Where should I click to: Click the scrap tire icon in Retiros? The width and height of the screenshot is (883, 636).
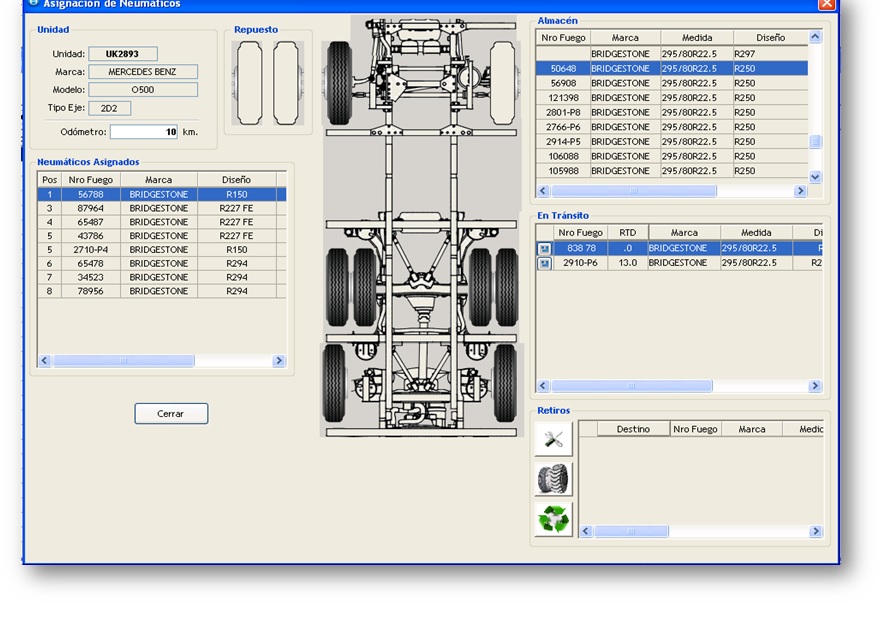click(x=554, y=479)
